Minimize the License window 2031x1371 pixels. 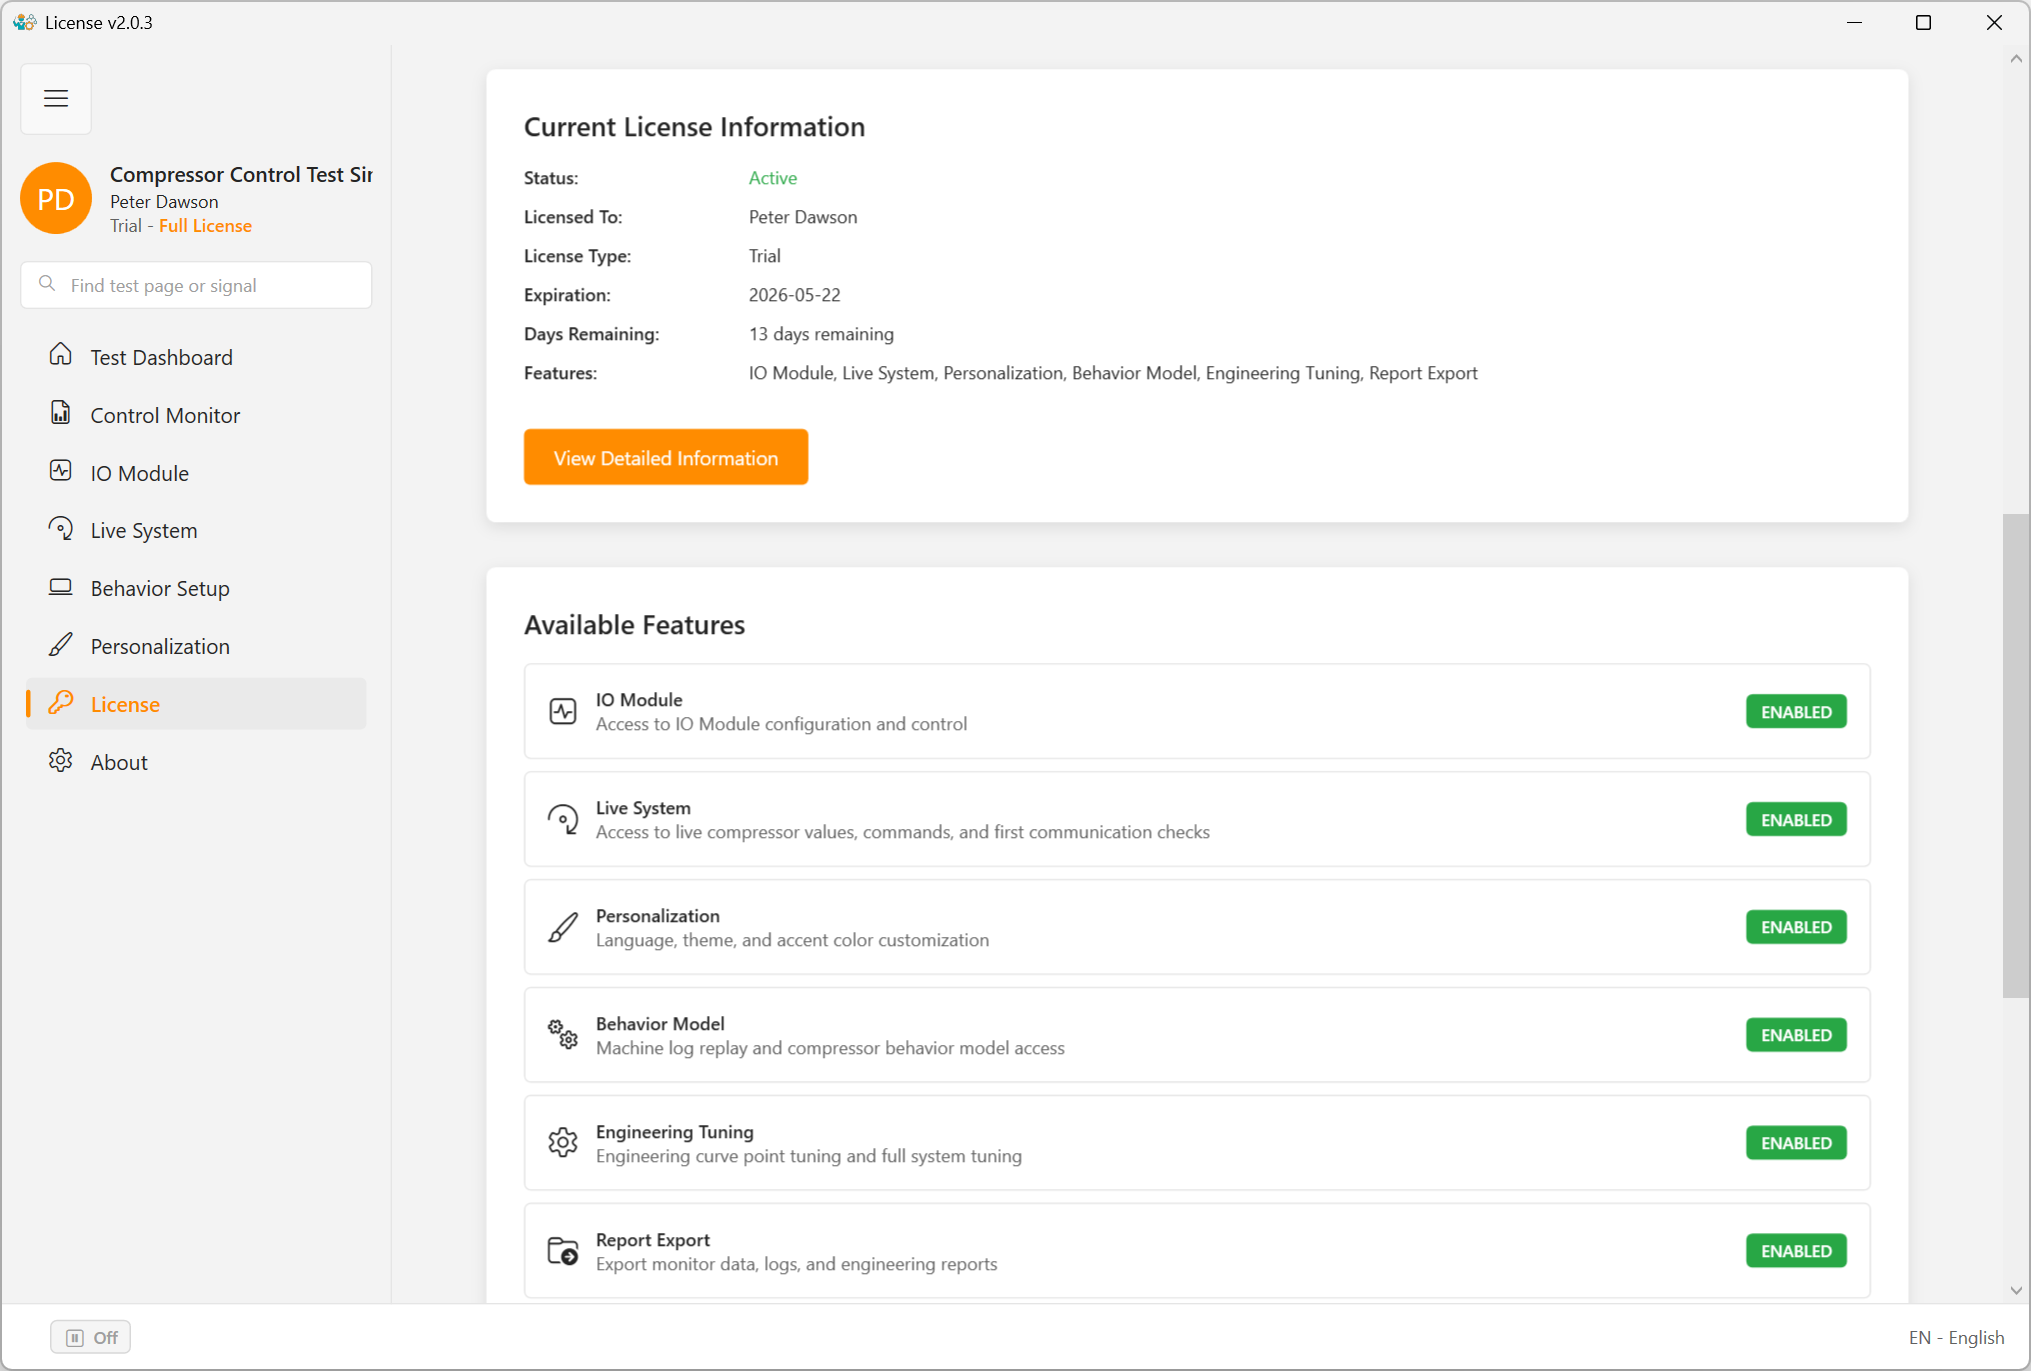tap(1854, 22)
